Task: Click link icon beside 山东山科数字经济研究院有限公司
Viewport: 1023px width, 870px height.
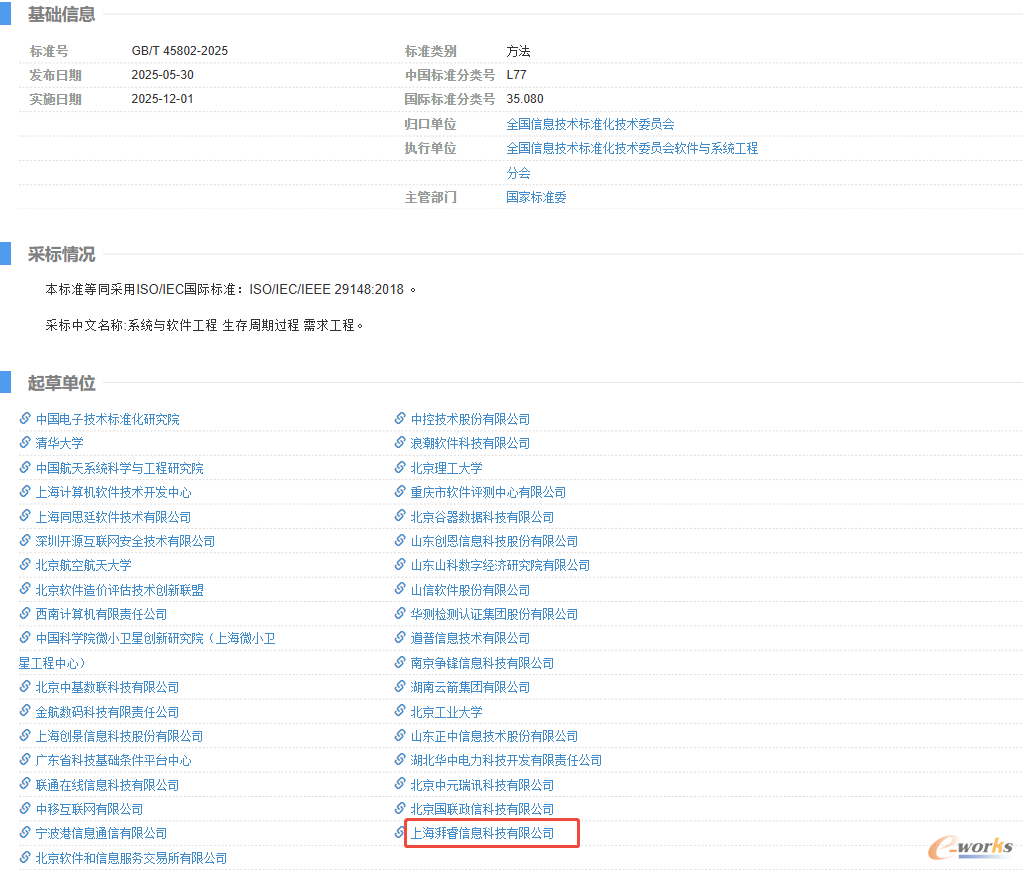Action: 400,565
